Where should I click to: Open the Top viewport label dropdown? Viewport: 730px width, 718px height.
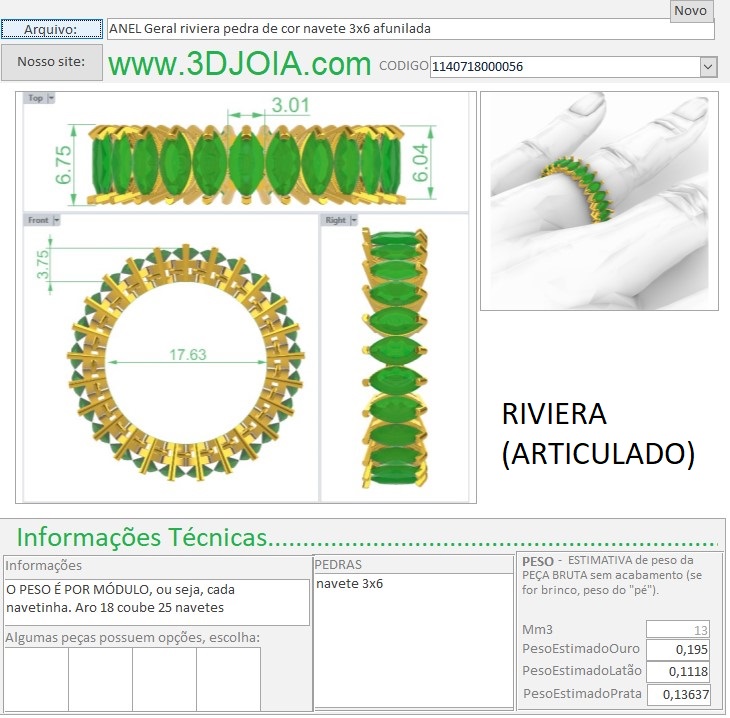point(51,98)
